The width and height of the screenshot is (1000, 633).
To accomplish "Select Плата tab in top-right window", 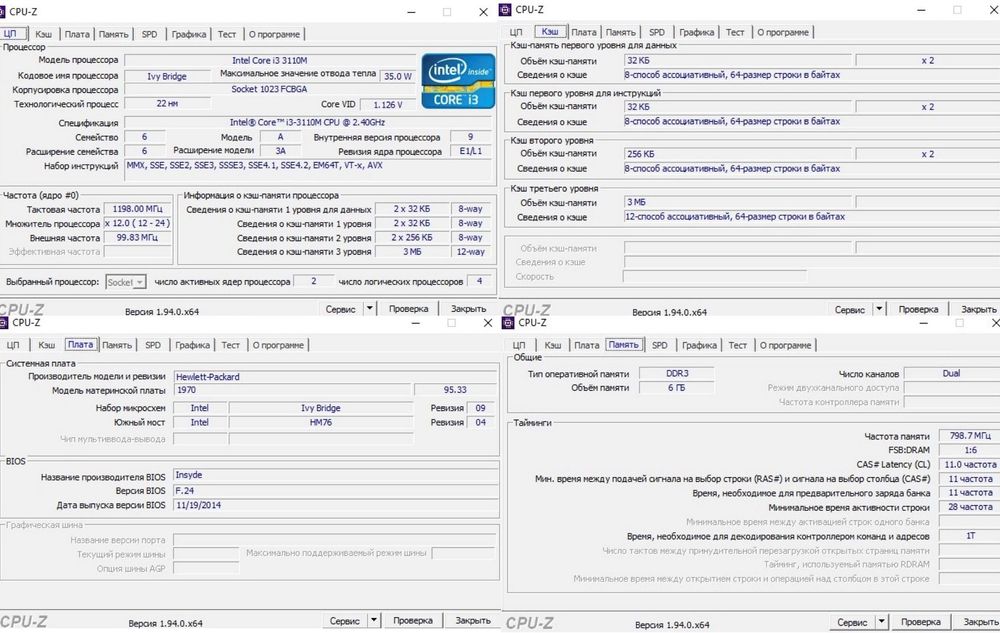I will click(584, 32).
